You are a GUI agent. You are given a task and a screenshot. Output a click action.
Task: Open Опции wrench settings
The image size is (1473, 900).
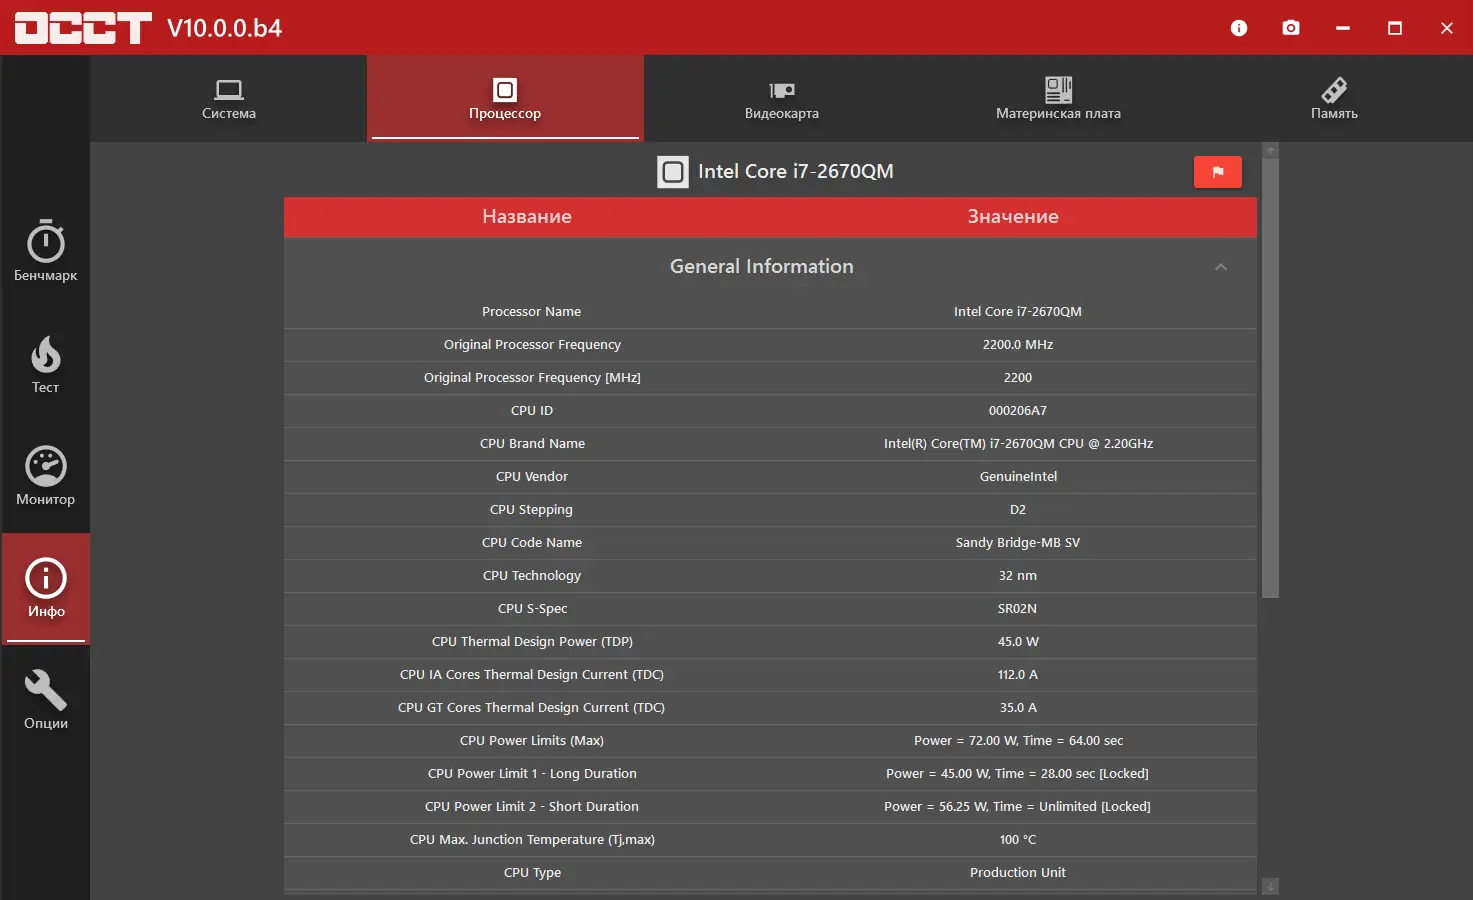(46, 700)
